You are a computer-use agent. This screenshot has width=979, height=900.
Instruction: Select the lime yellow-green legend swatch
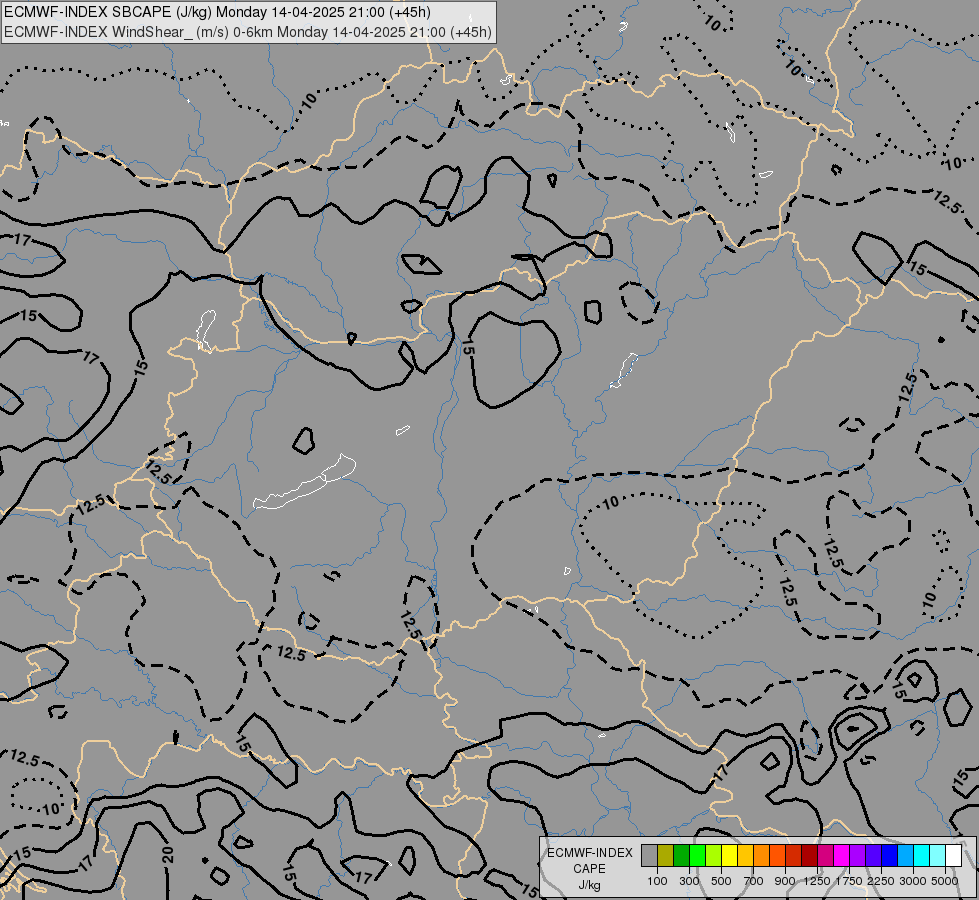(x=714, y=856)
